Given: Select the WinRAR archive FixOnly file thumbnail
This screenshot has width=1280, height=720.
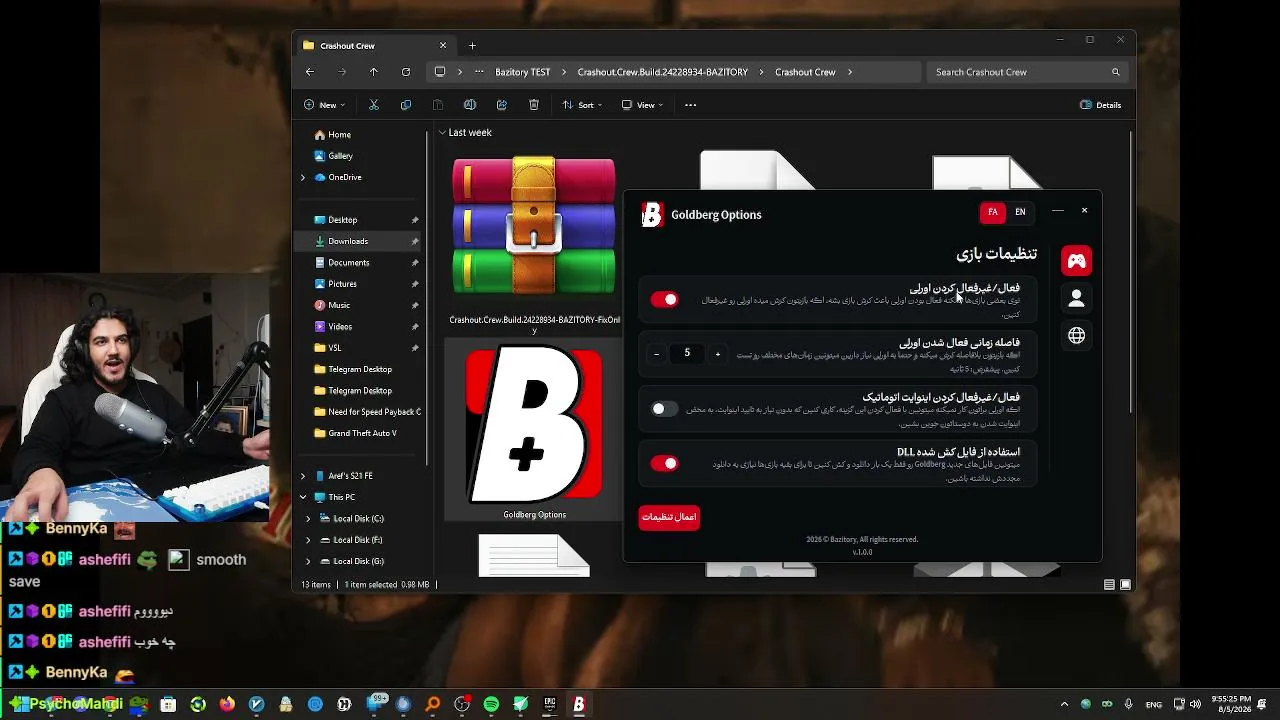Looking at the screenshot, I should coord(534,226).
